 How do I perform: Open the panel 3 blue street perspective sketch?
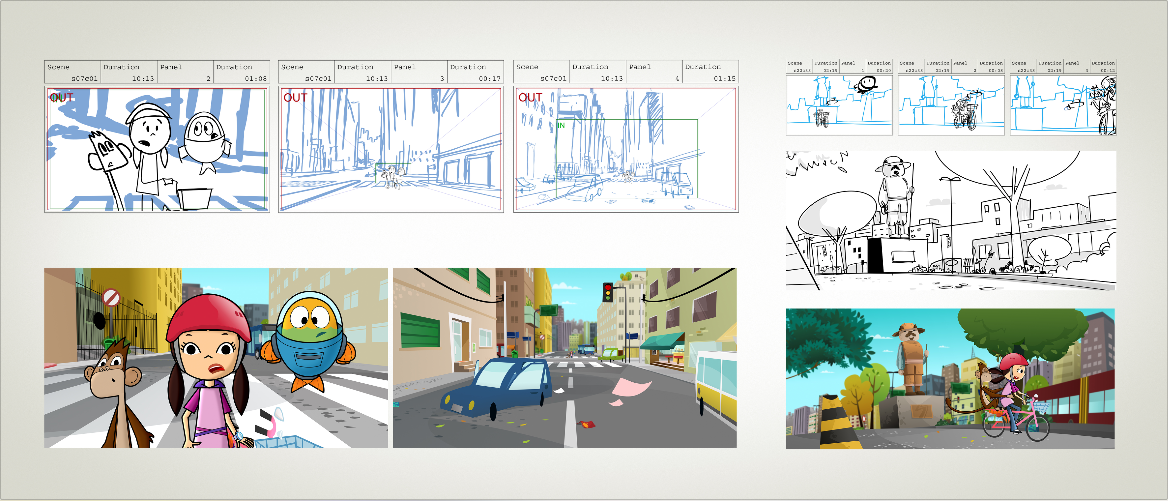390,150
